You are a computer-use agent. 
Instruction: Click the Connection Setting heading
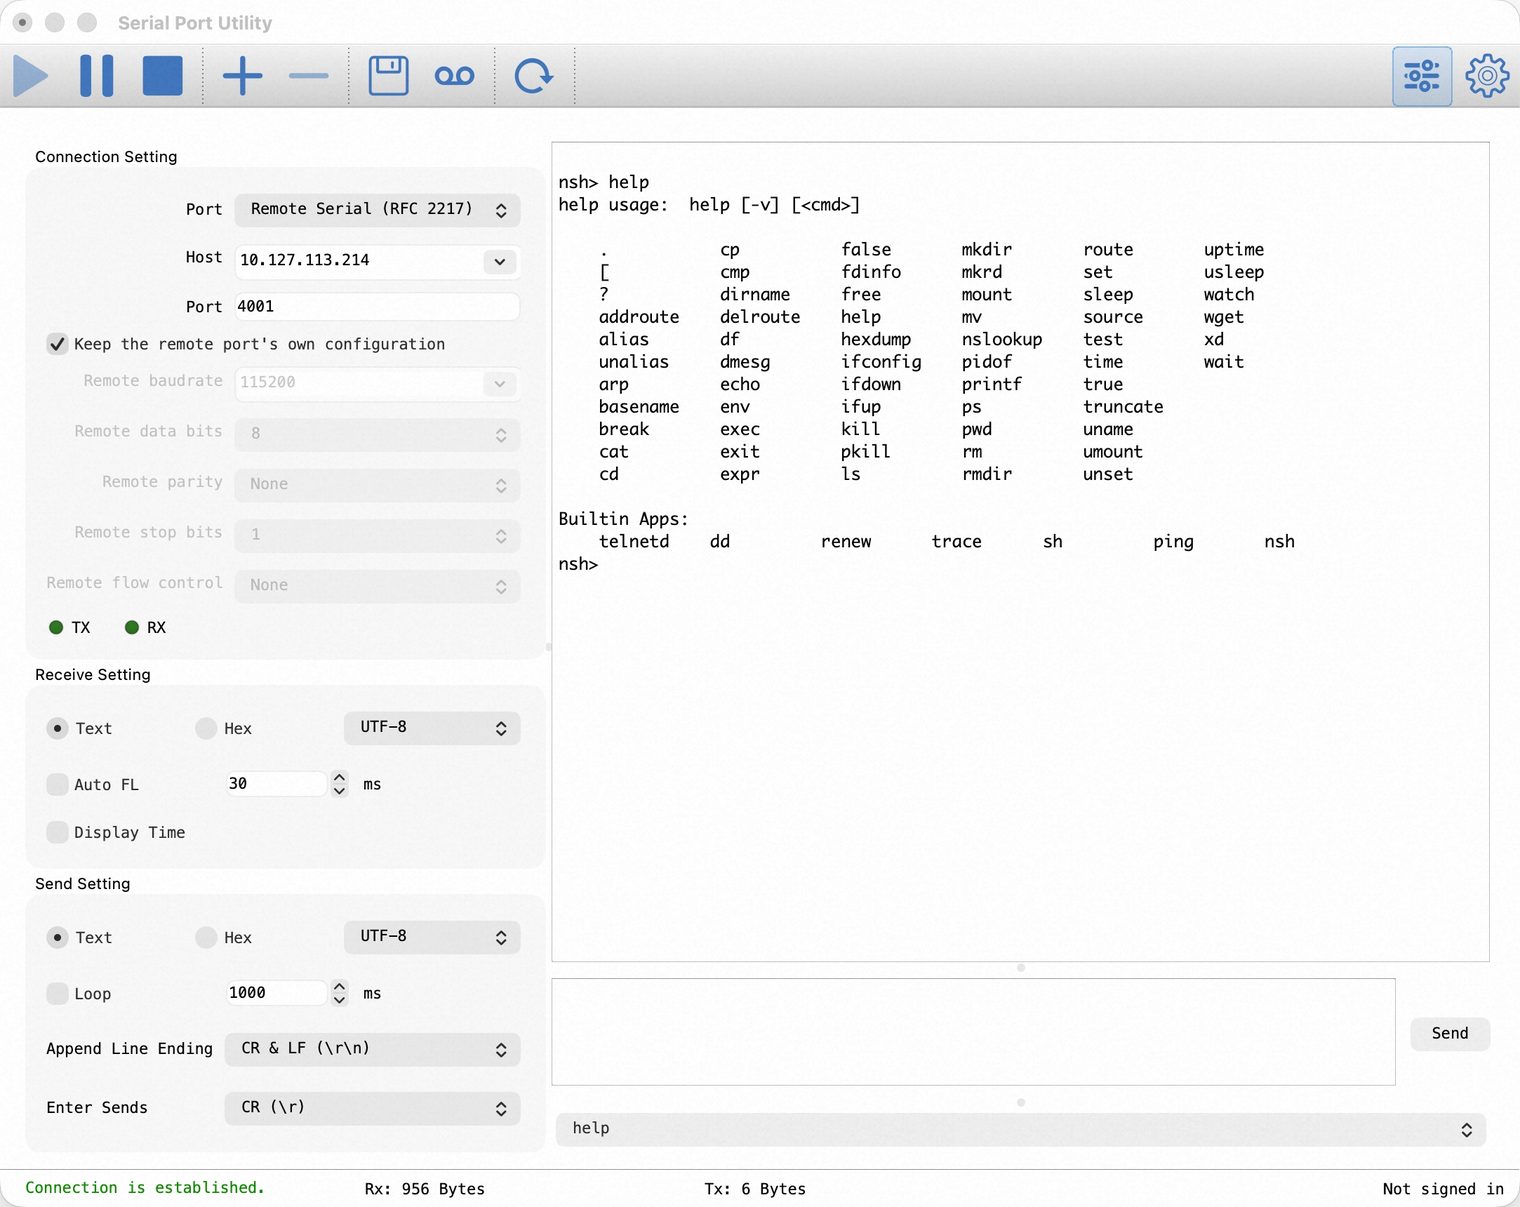pyautogui.click(x=106, y=157)
